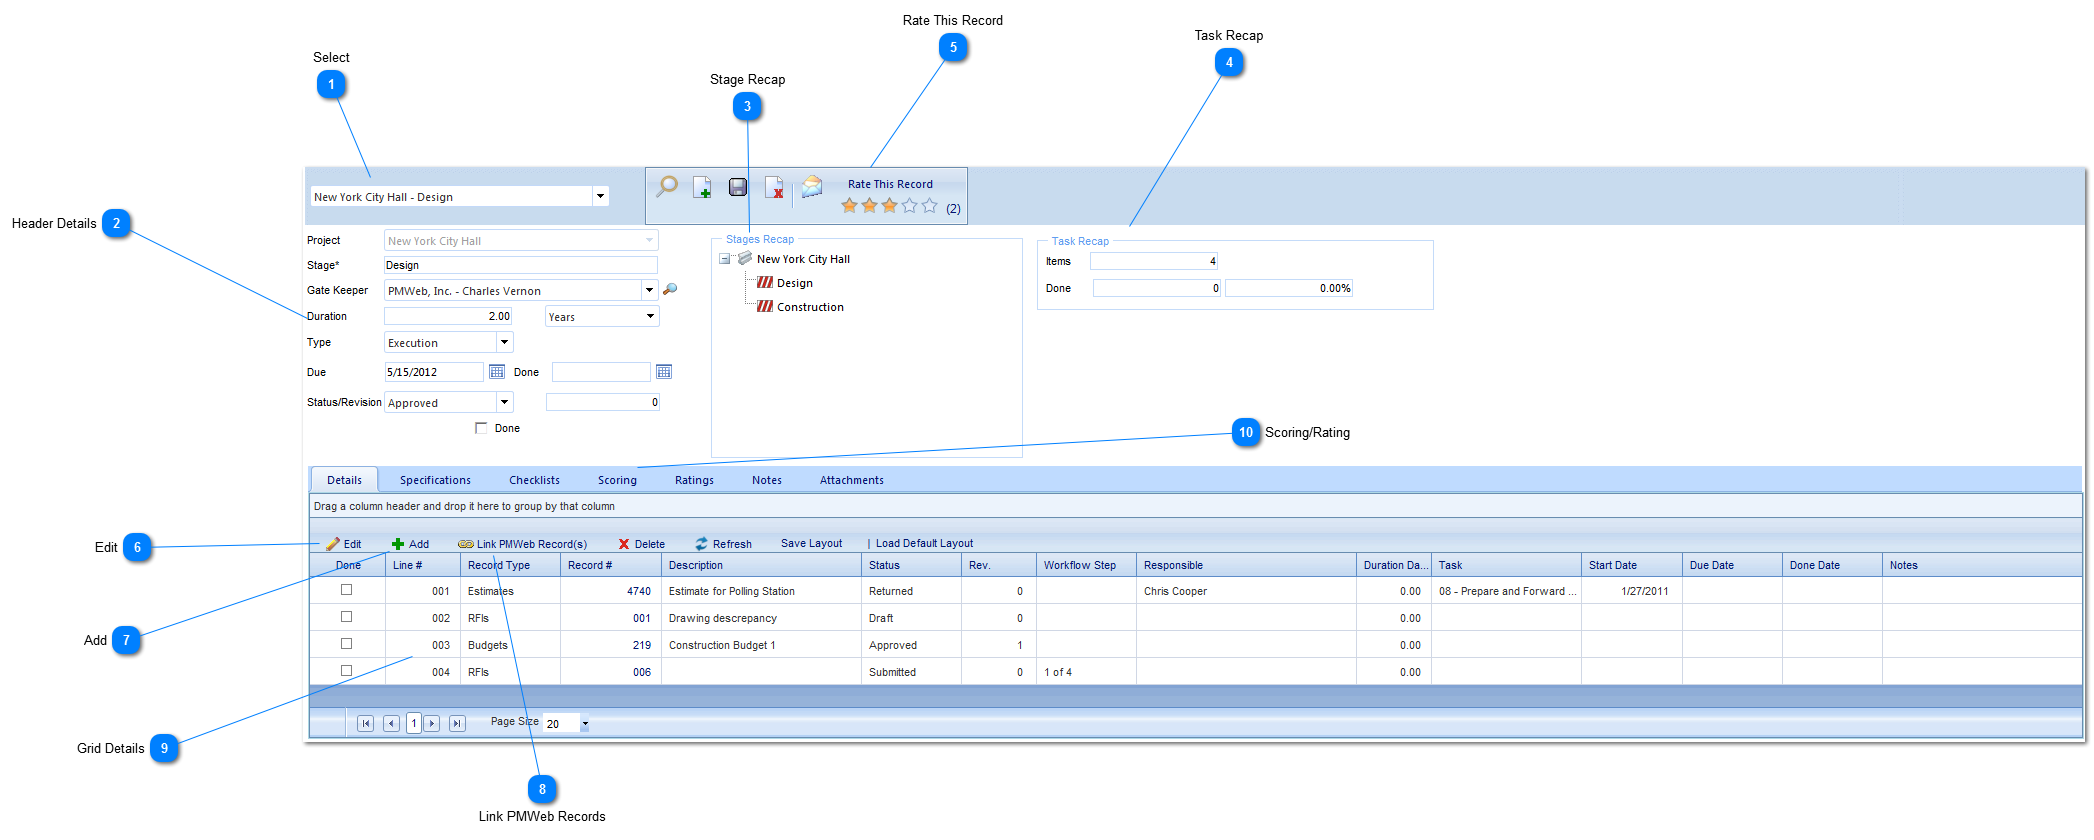
Task: Open the Gate Keeper dropdown arrow
Action: click(x=649, y=290)
